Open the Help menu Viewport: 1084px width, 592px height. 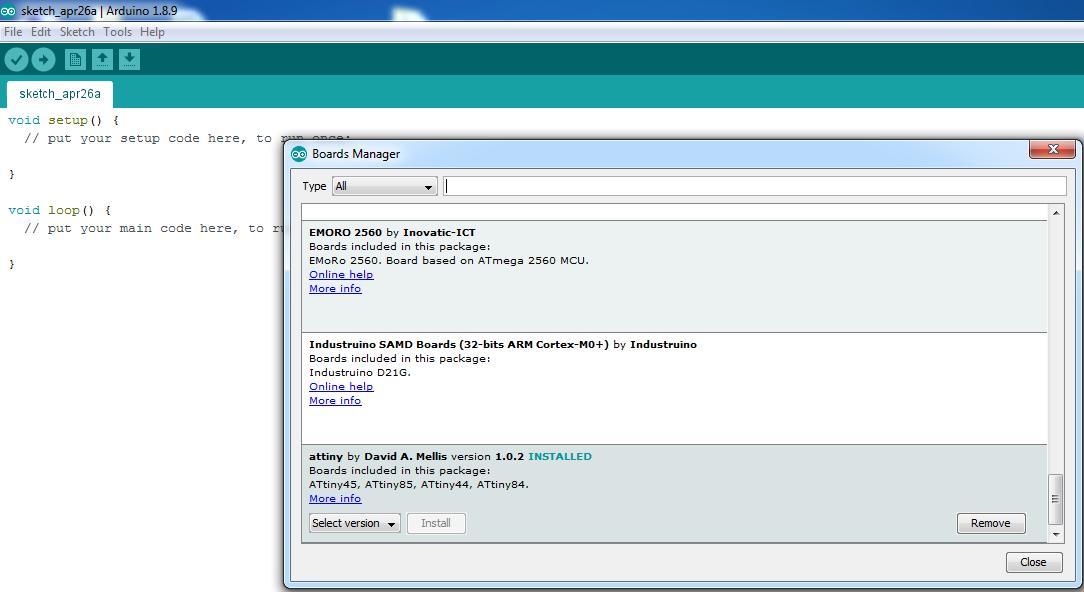coord(152,32)
